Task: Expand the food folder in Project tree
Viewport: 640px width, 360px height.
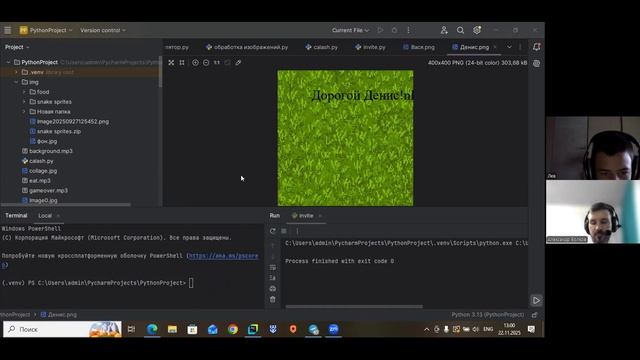Action: pyautogui.click(x=24, y=92)
